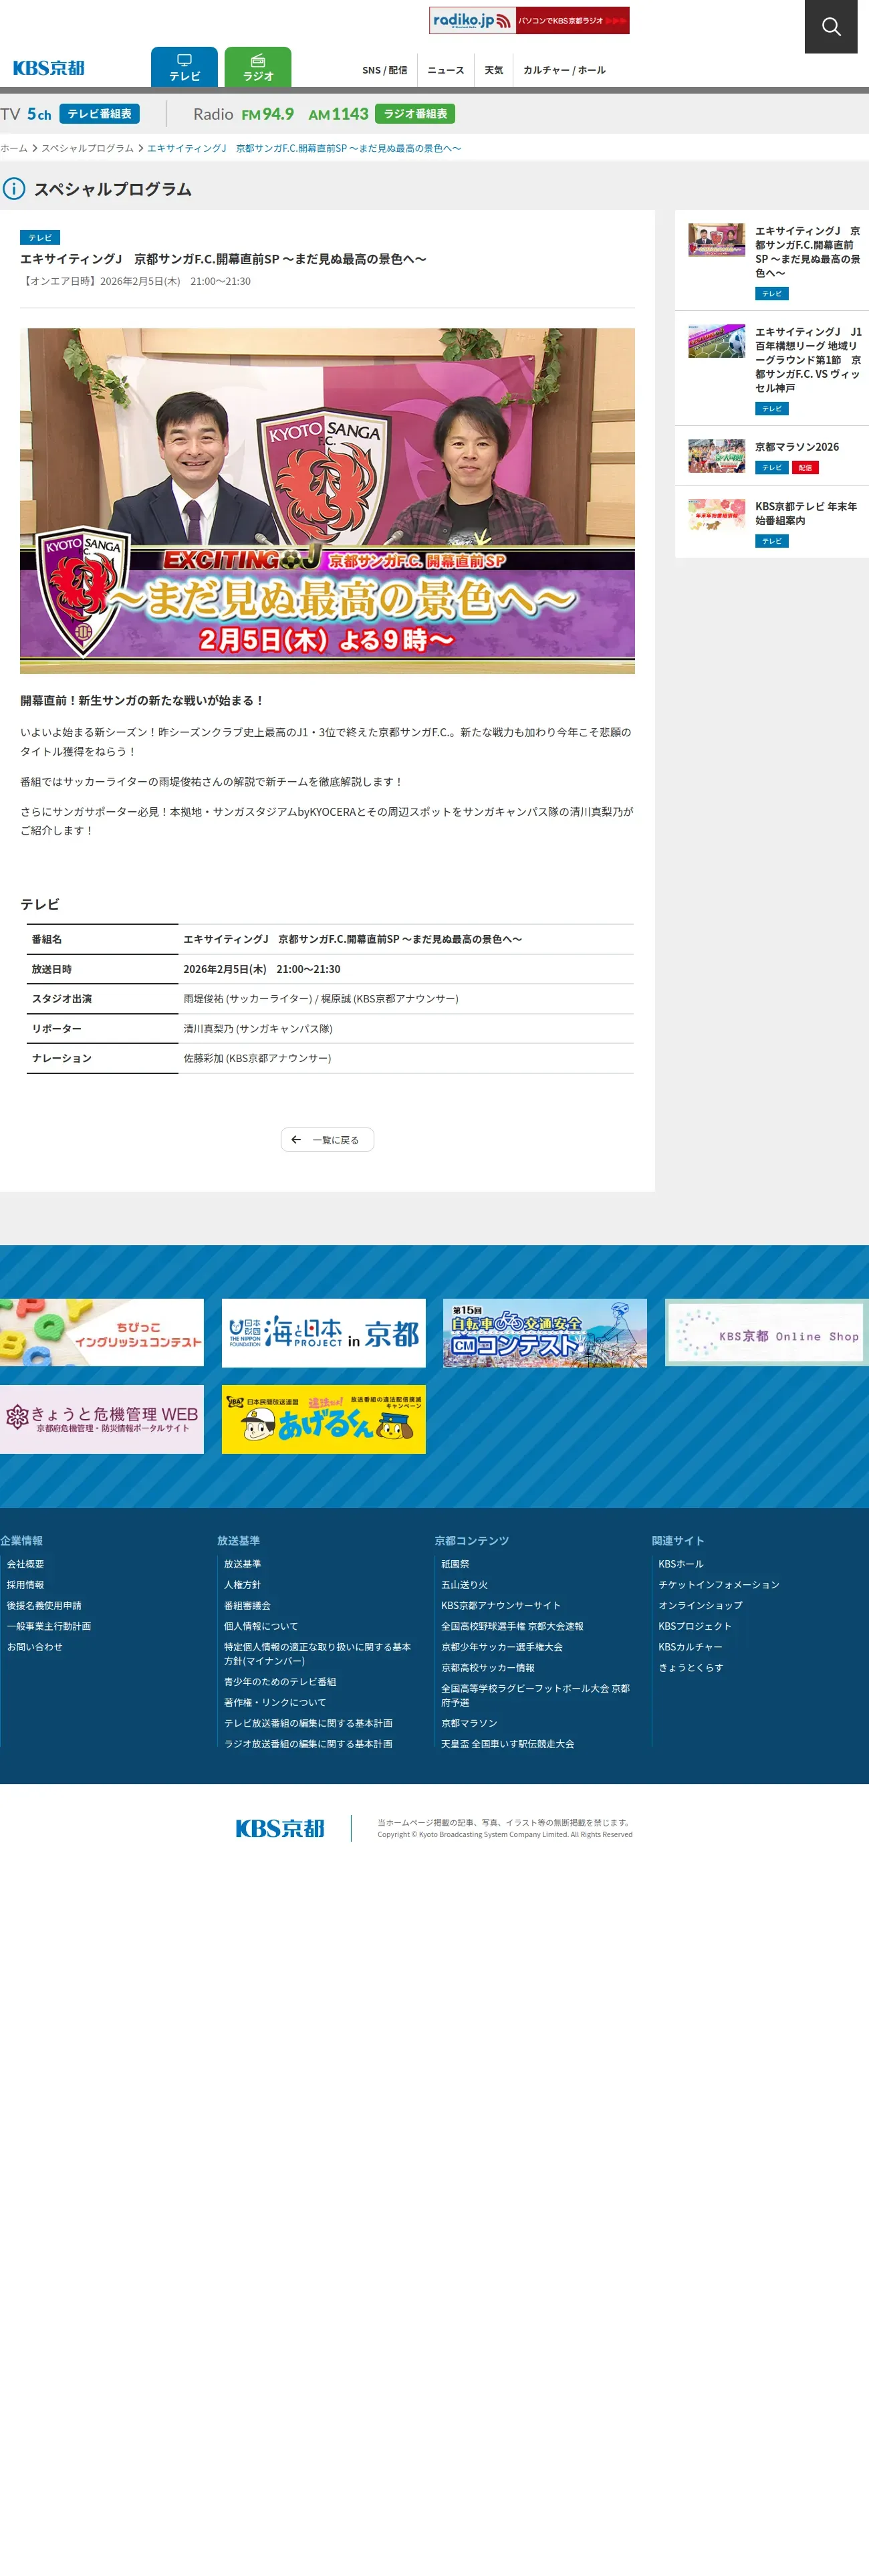Open 採用情報 in footer
The height and width of the screenshot is (2576, 869).
pos(25,1585)
